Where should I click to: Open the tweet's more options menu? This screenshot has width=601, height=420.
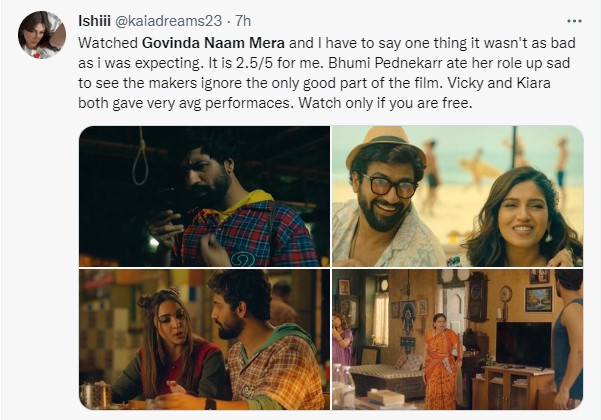coord(573,20)
